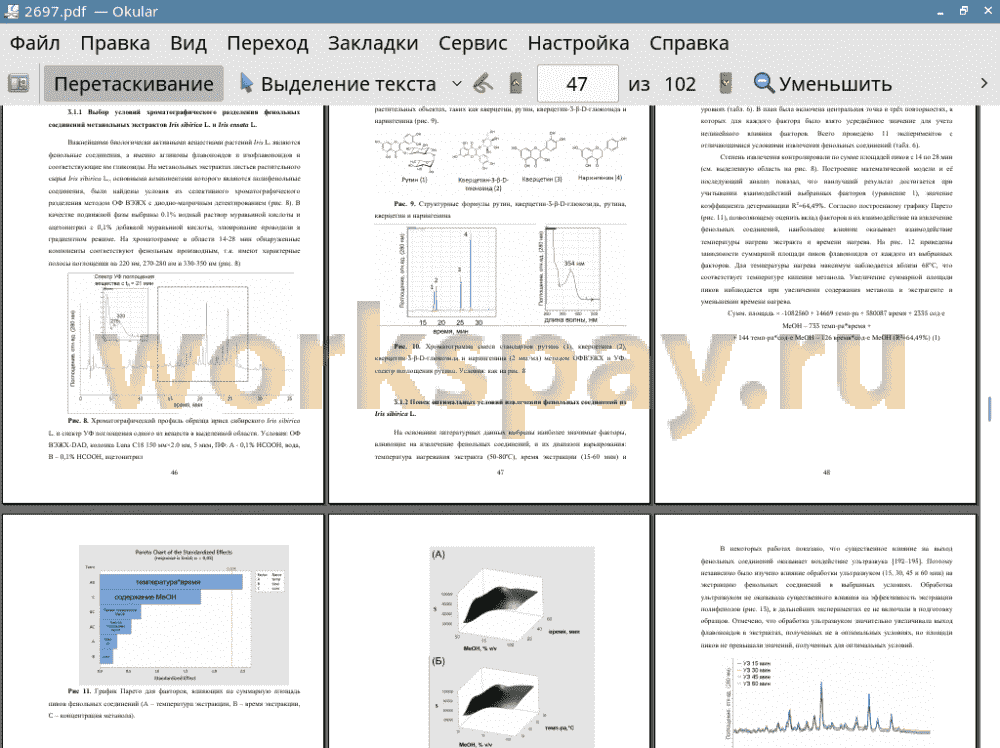The image size is (1000, 748).
Task: Click the Okular app icon in title bar
Action: click(x=10, y=11)
